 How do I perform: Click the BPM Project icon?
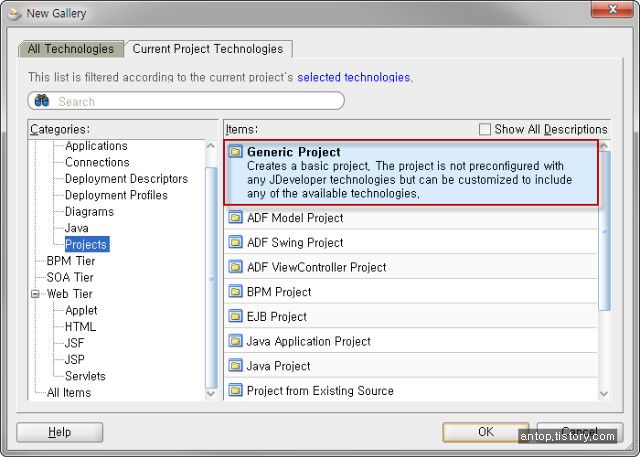(x=235, y=292)
